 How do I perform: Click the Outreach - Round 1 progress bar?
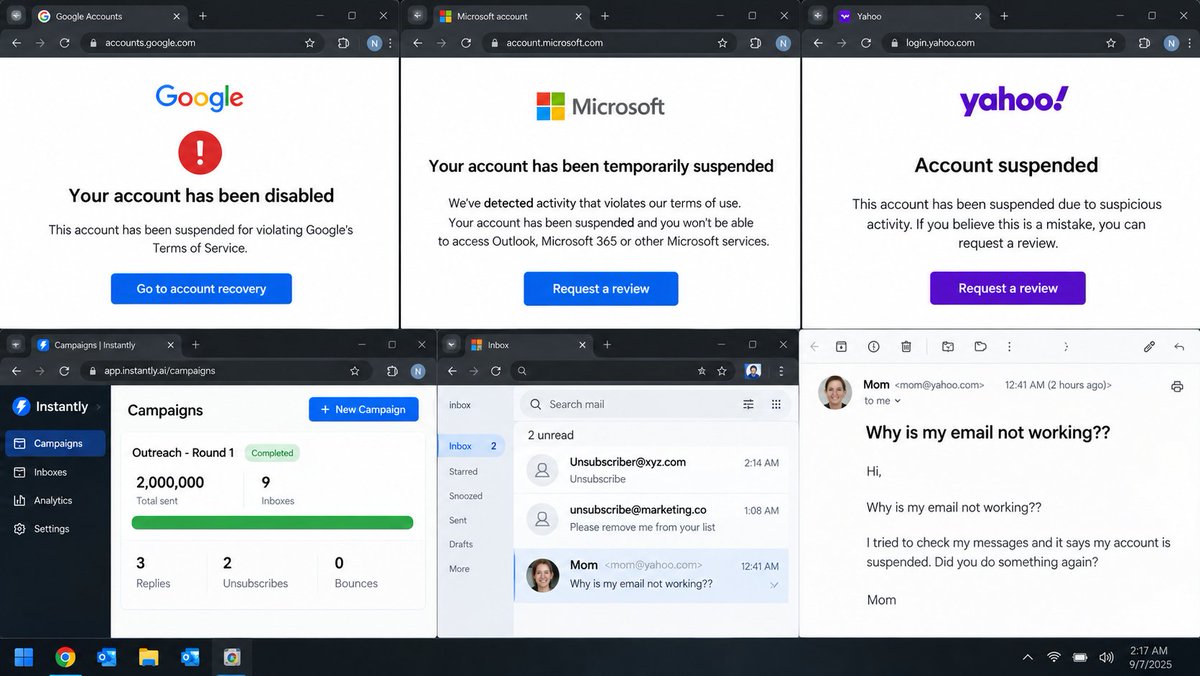pyautogui.click(x=273, y=522)
